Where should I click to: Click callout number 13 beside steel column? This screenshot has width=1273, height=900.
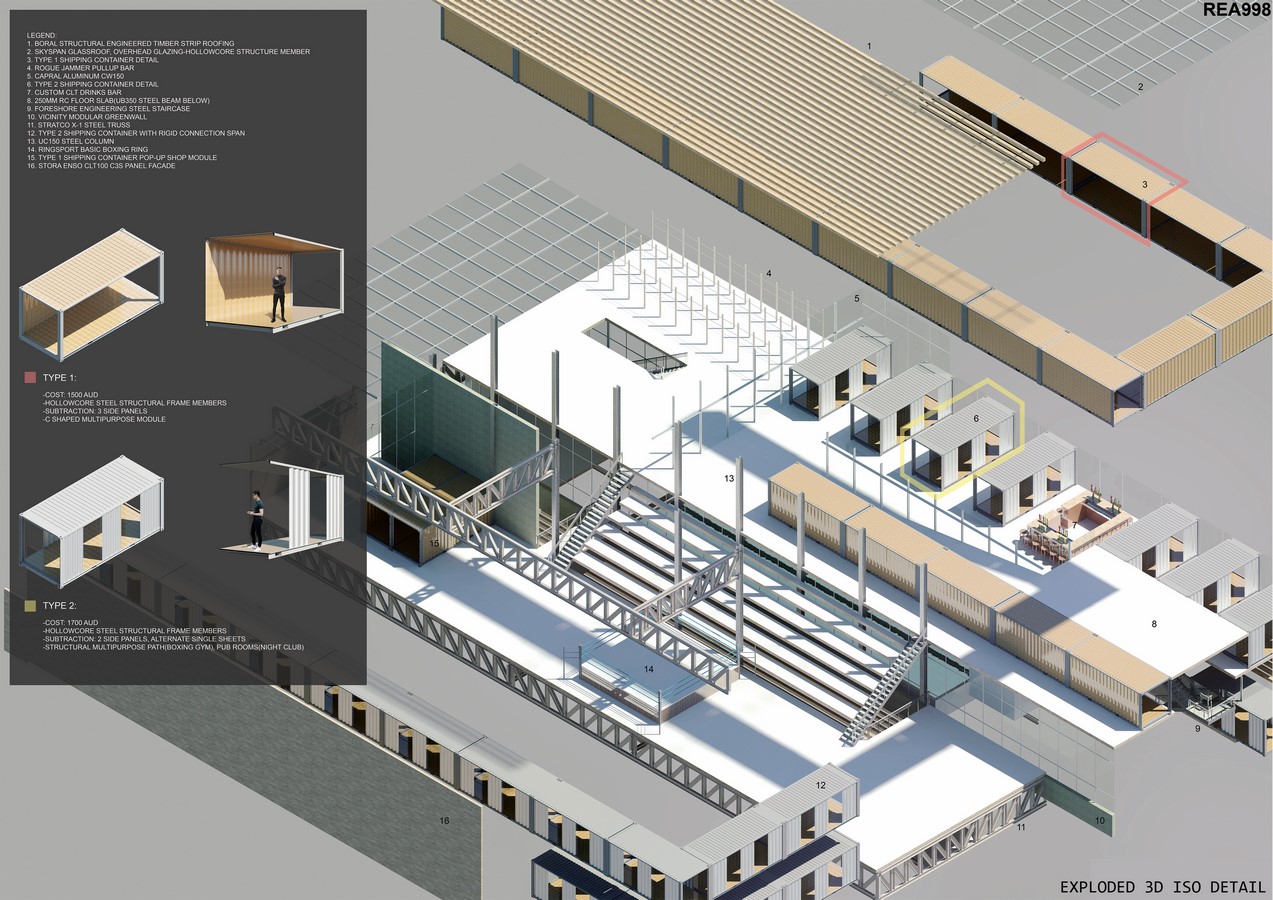[729, 479]
